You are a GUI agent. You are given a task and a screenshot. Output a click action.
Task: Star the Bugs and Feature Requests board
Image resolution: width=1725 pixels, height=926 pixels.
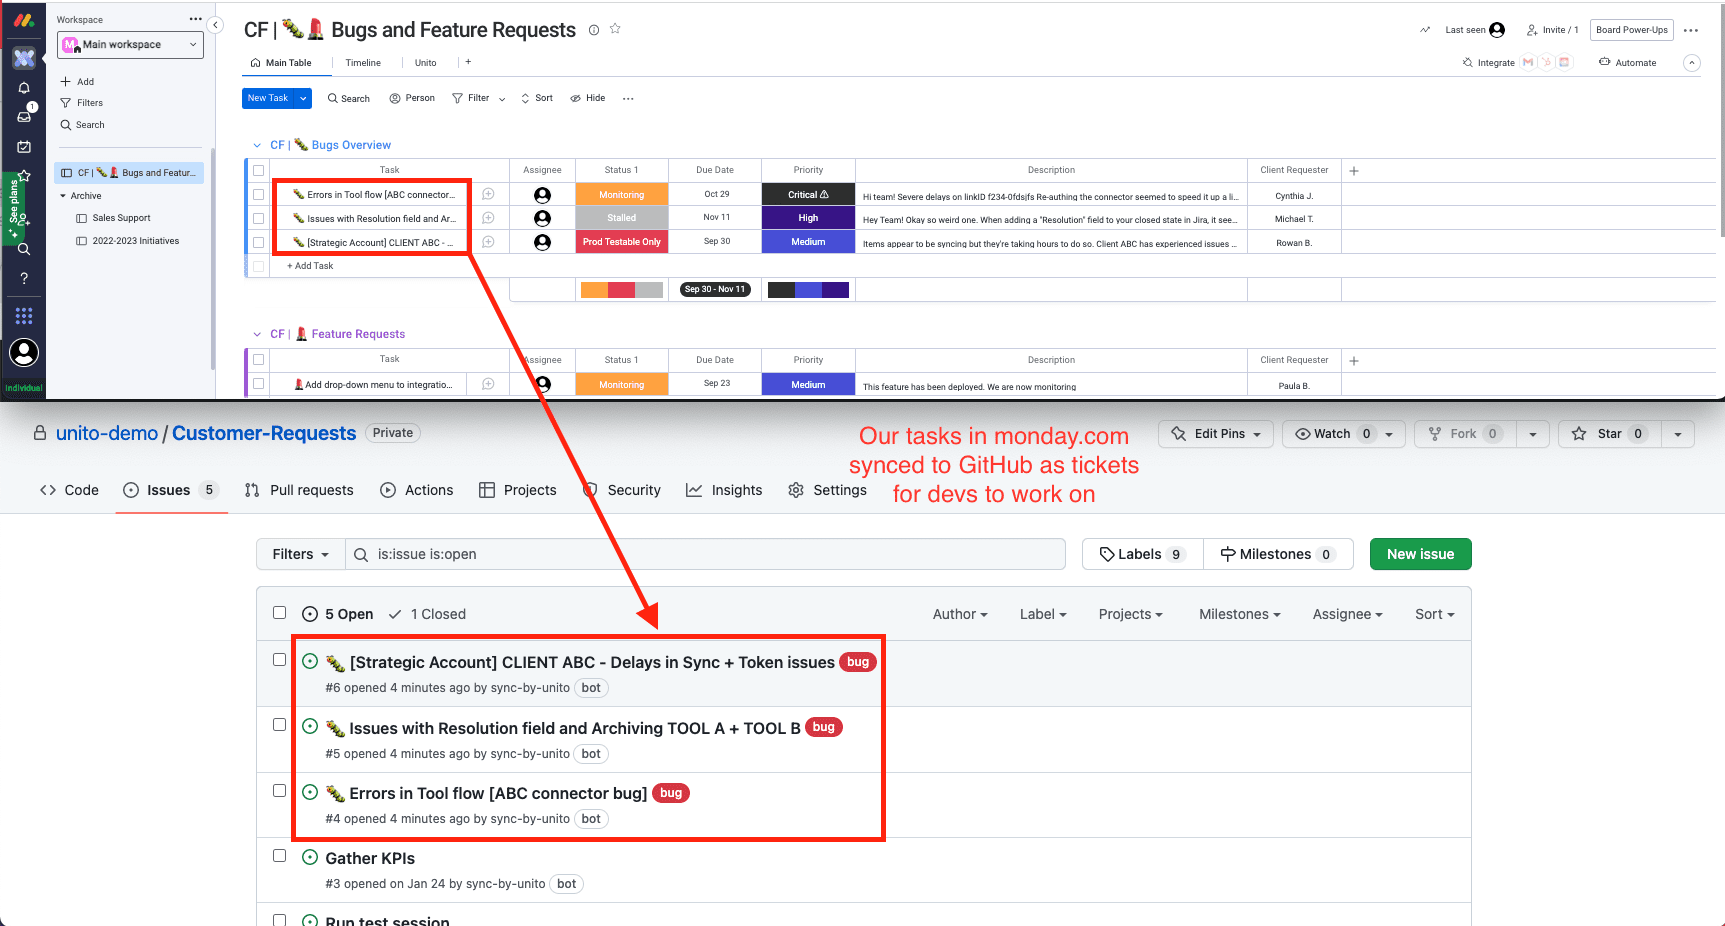pyautogui.click(x=615, y=29)
